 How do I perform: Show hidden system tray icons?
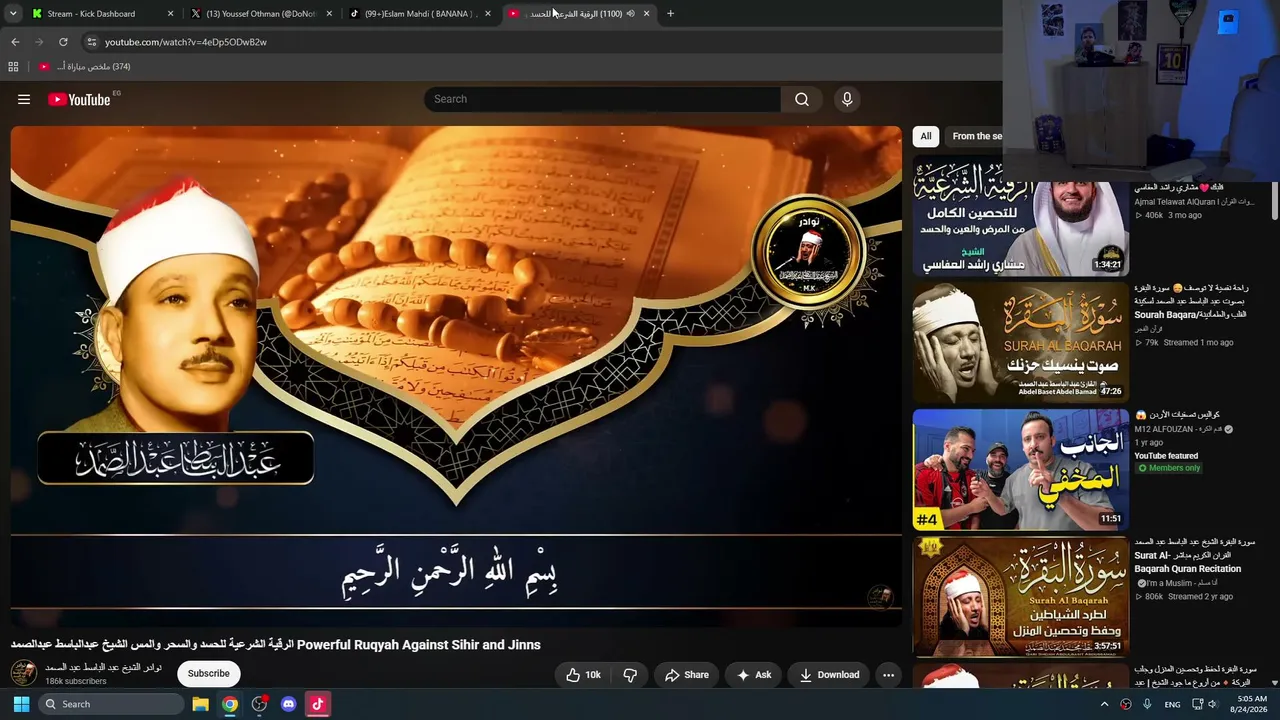click(1105, 704)
